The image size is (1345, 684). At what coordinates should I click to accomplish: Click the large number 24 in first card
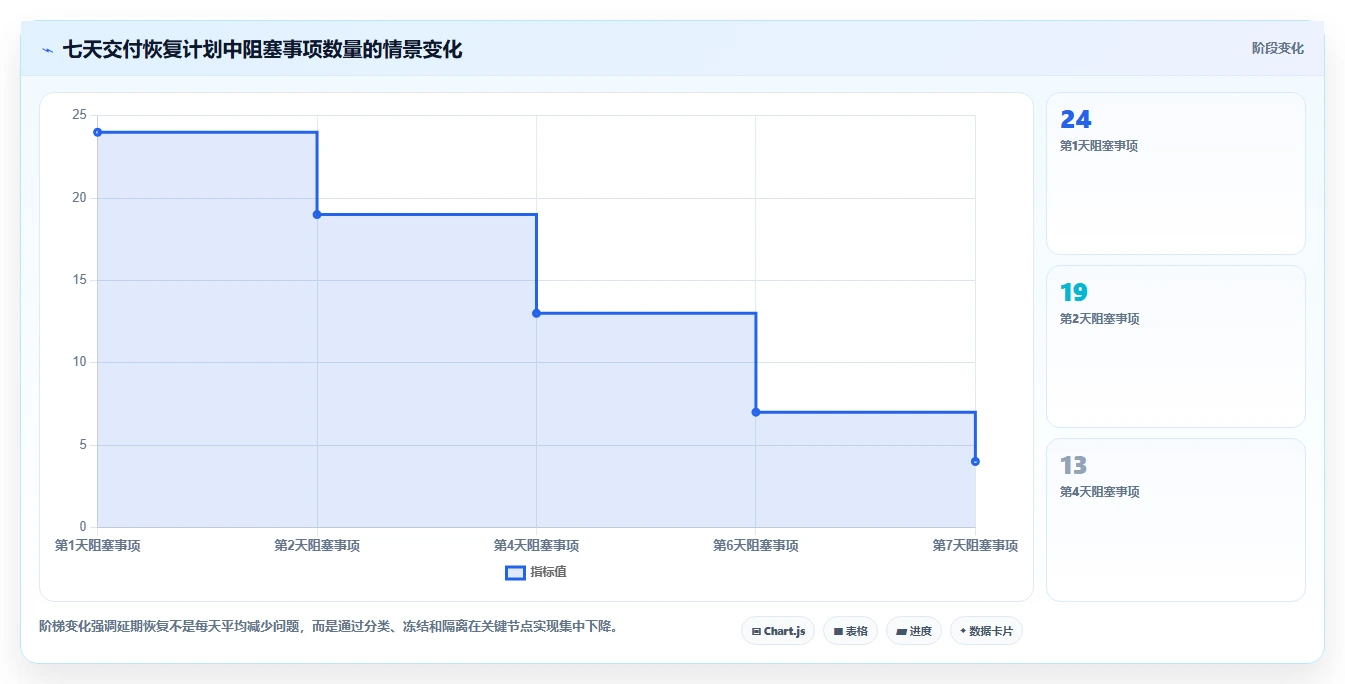(x=1075, y=120)
